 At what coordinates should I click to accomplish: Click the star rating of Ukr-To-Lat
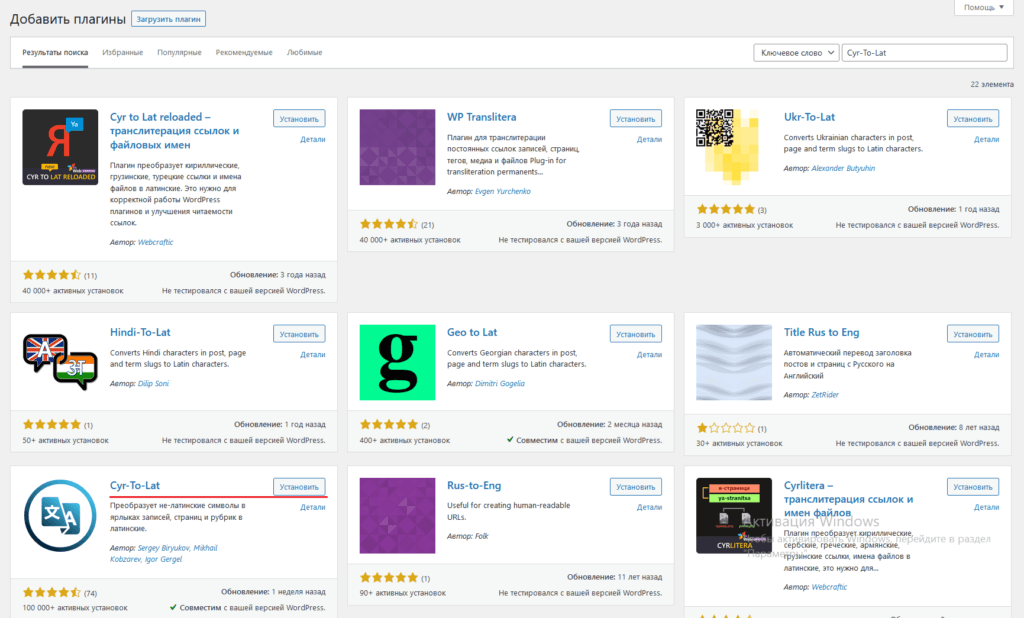726,209
